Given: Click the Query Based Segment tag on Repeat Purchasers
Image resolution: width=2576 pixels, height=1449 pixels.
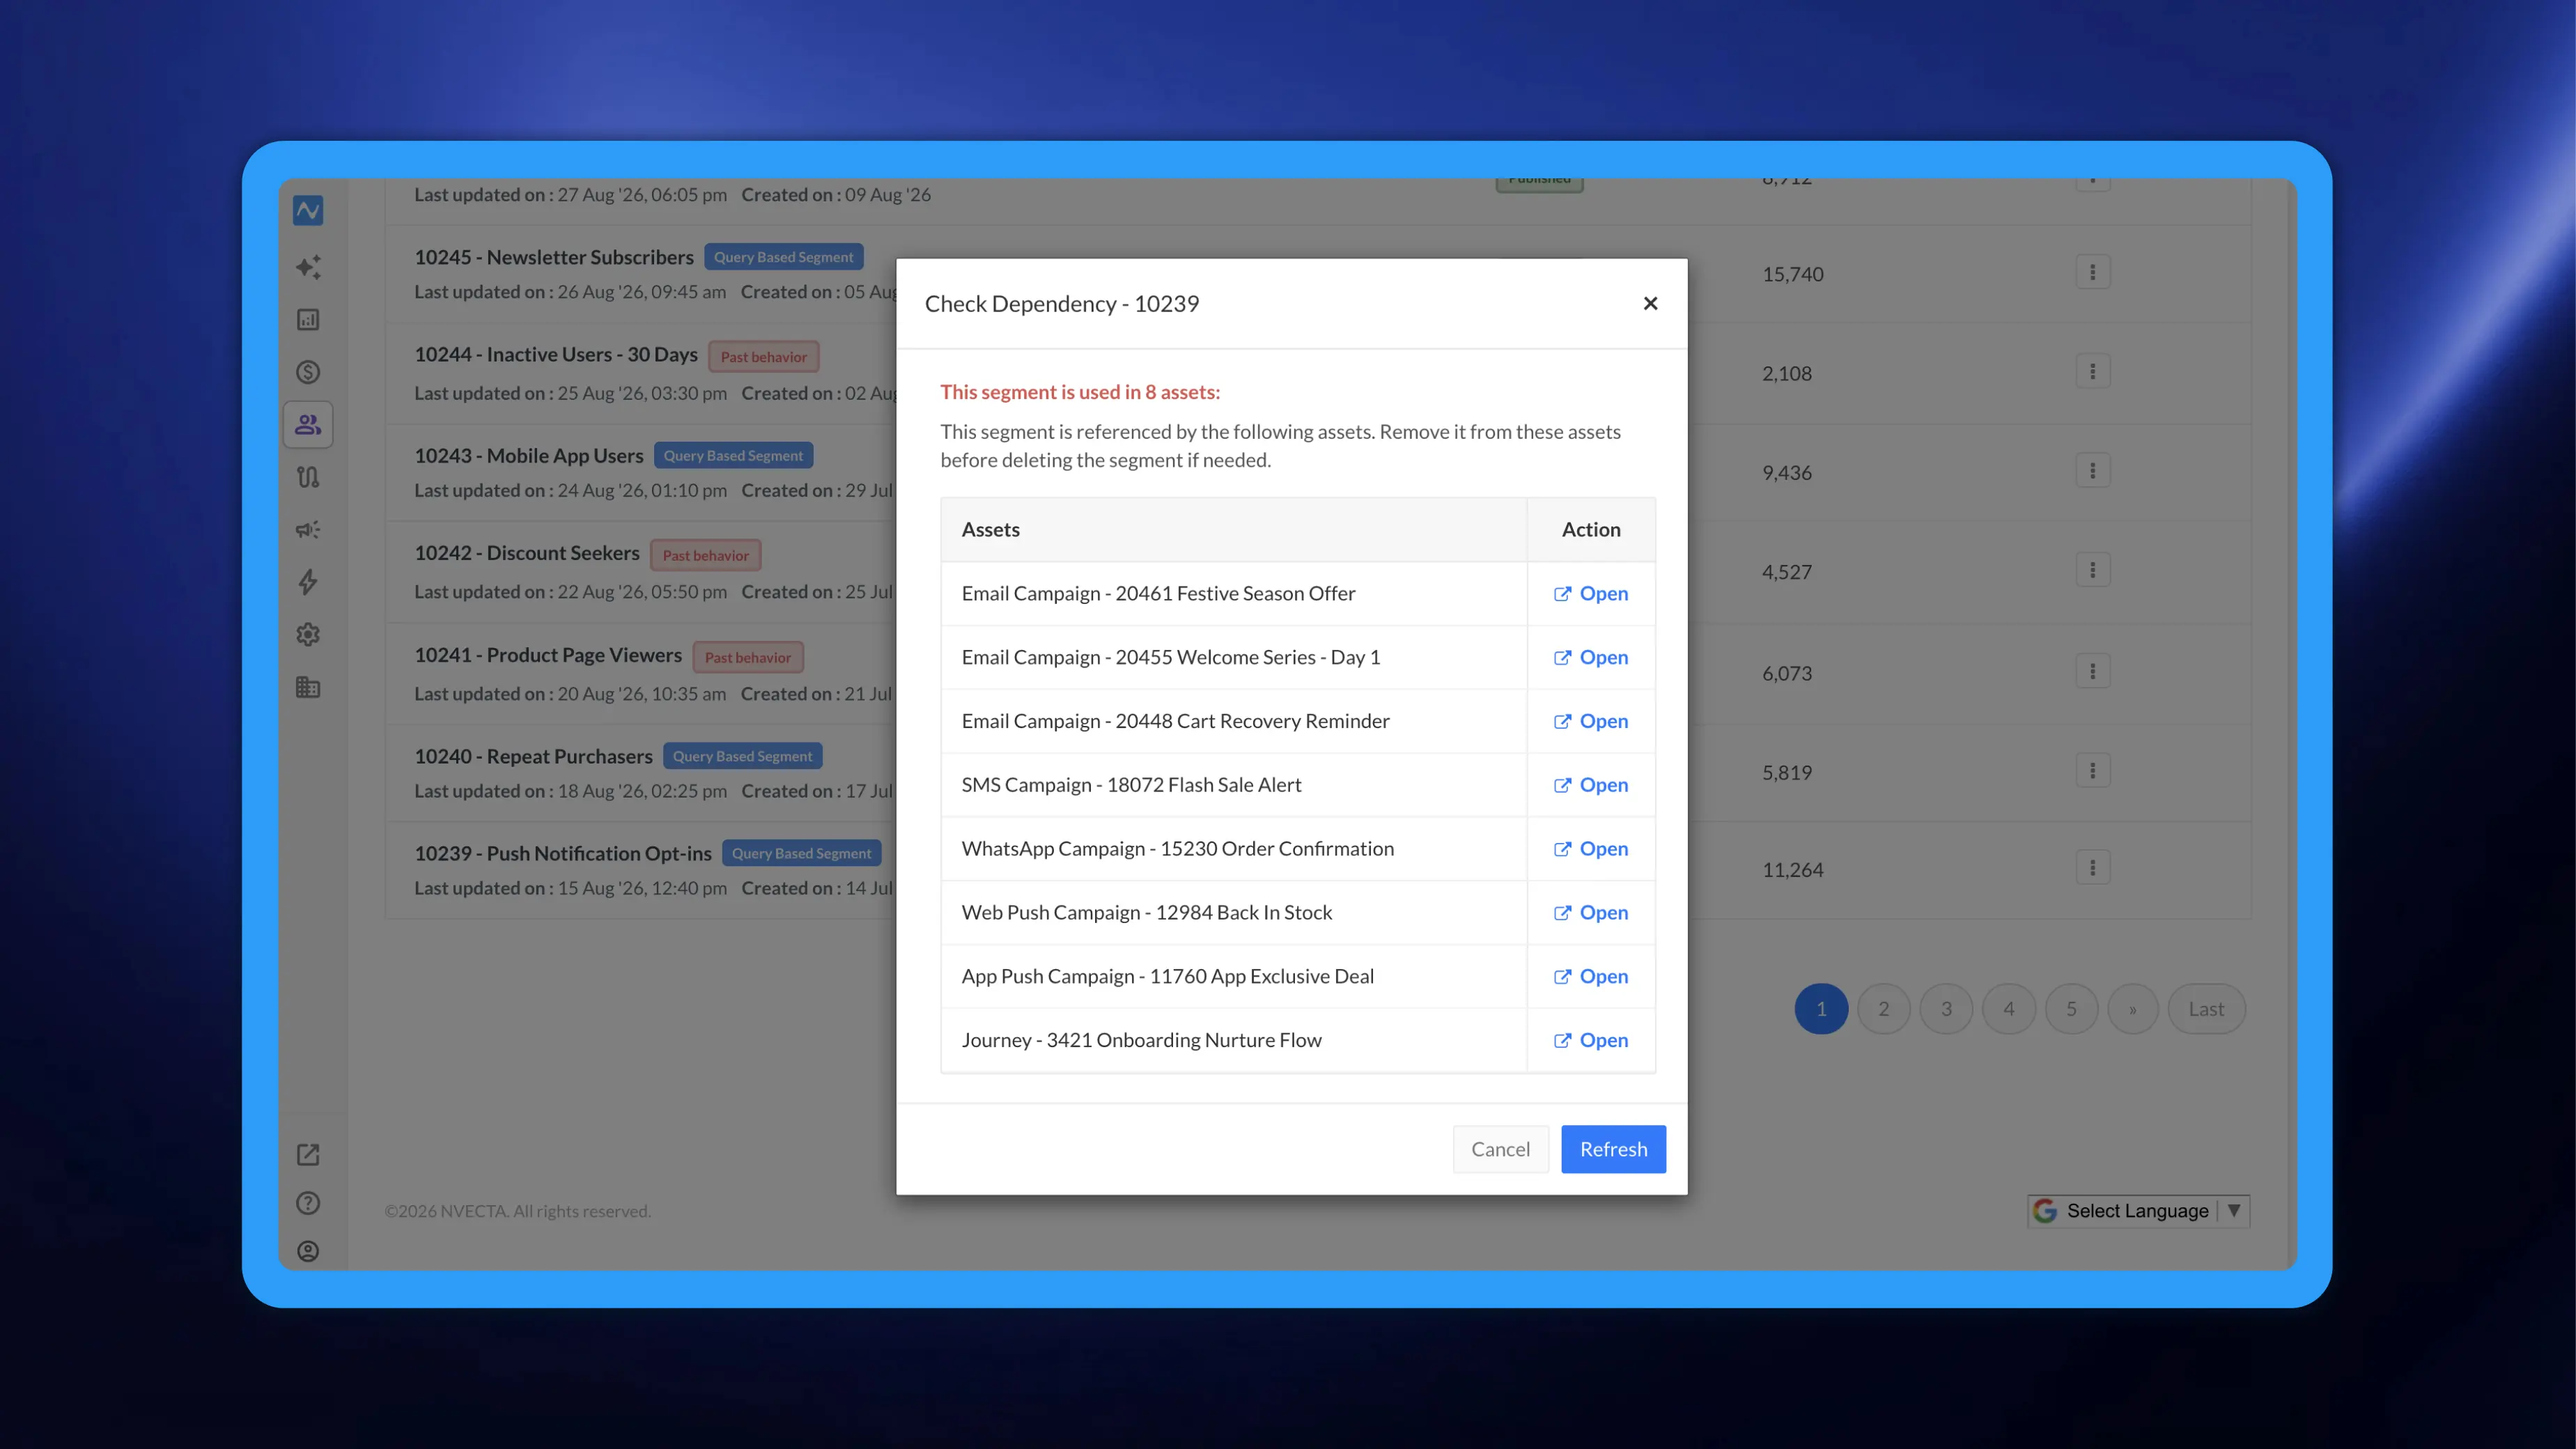Looking at the screenshot, I should [x=742, y=757].
